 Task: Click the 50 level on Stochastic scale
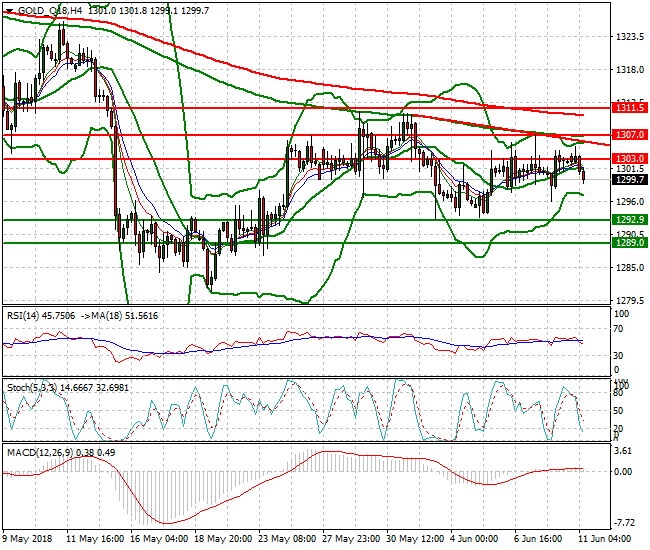point(618,411)
